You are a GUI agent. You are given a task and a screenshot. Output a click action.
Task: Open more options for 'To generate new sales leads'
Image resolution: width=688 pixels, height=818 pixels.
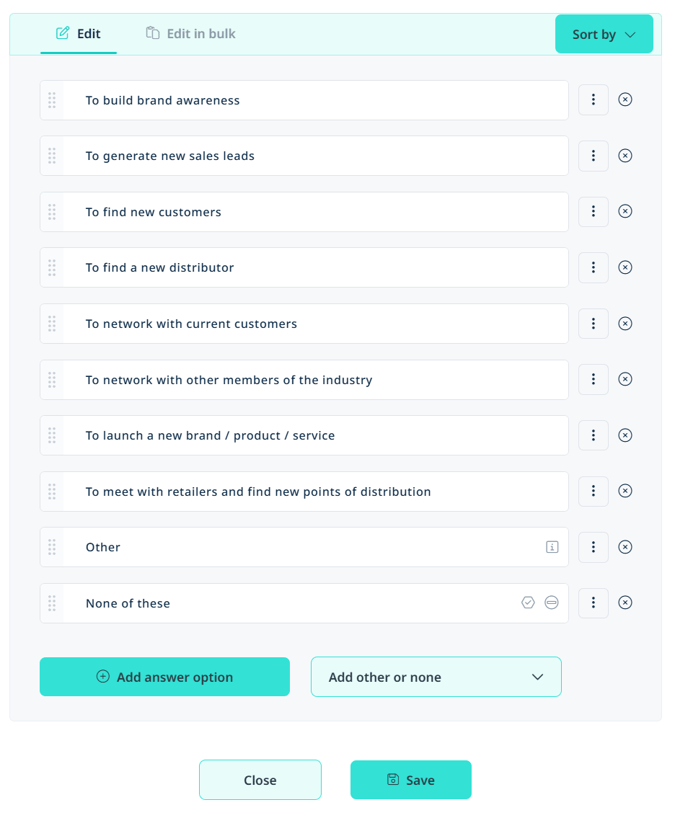pos(593,155)
